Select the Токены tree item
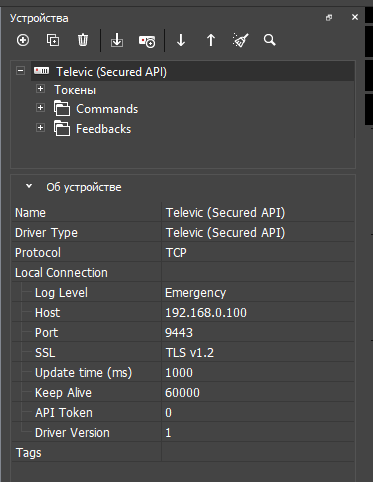Viewport: 373px width, 482px height. (75, 90)
